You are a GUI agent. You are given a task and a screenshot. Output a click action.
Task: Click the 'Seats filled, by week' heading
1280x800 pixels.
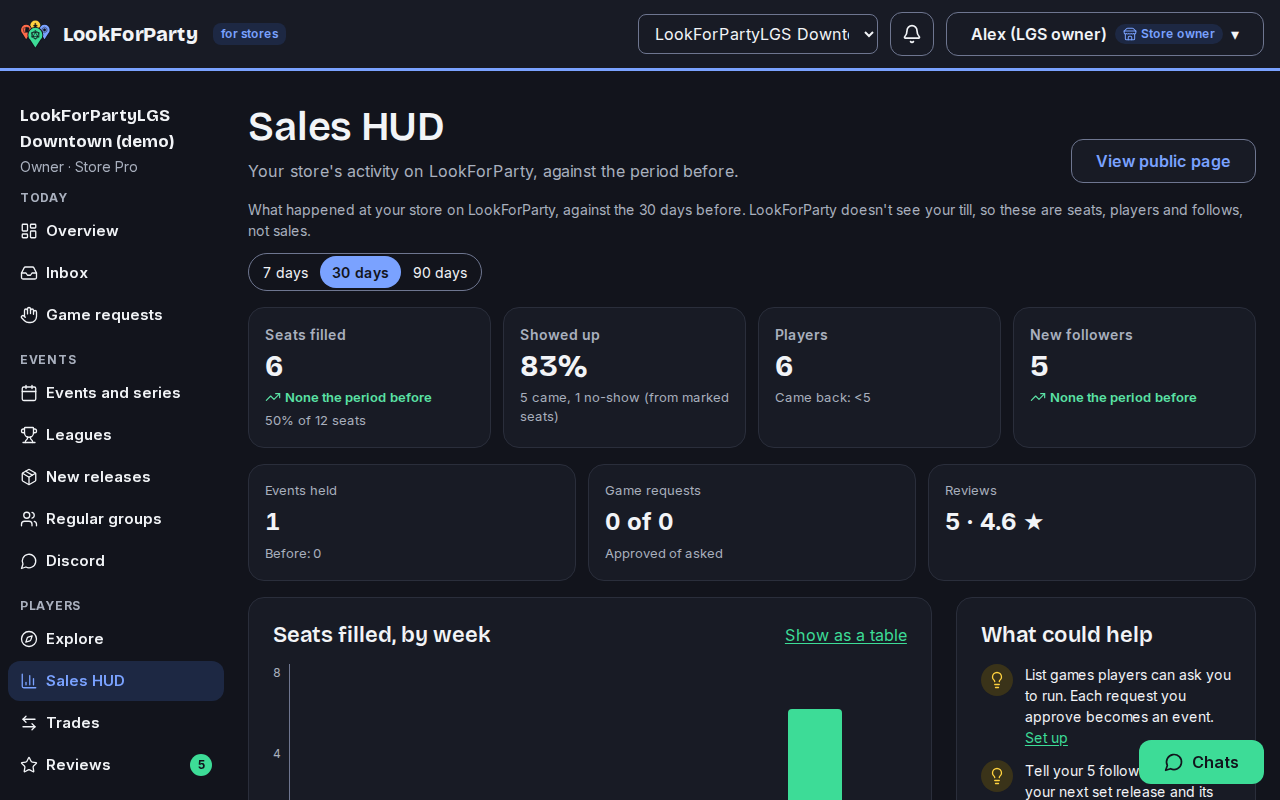(382, 635)
